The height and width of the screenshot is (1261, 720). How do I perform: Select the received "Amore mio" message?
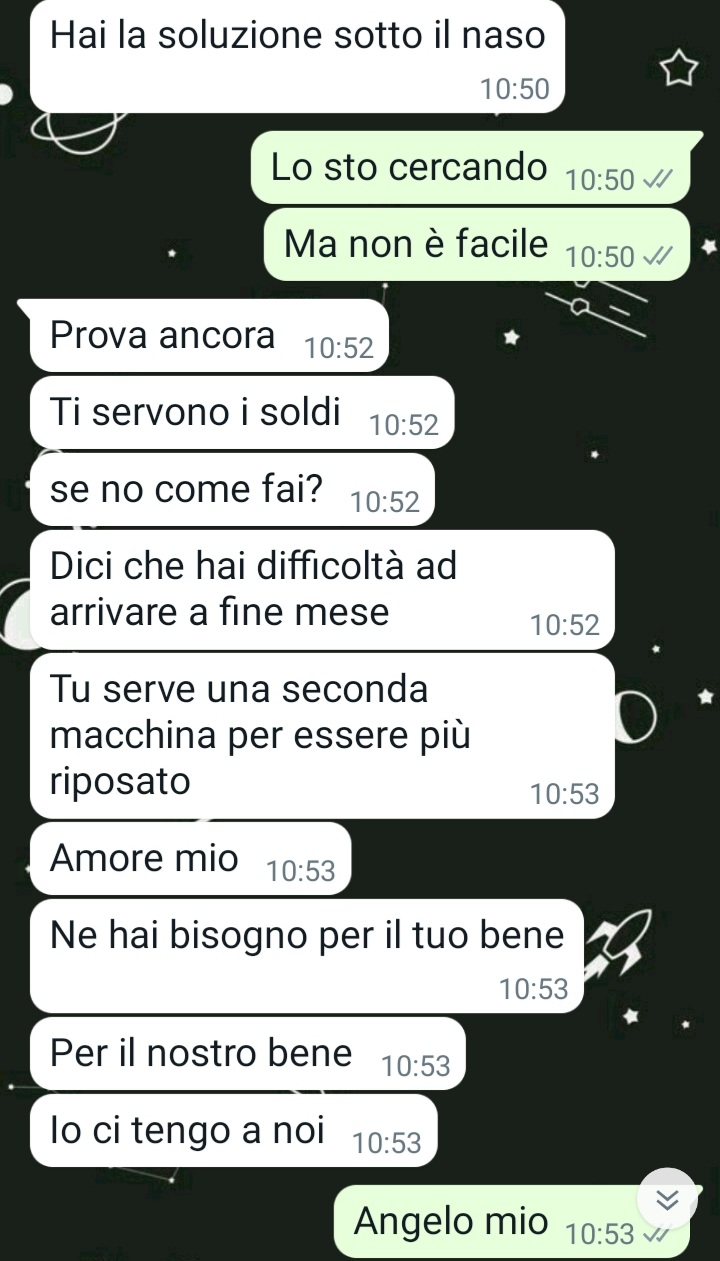(190, 858)
